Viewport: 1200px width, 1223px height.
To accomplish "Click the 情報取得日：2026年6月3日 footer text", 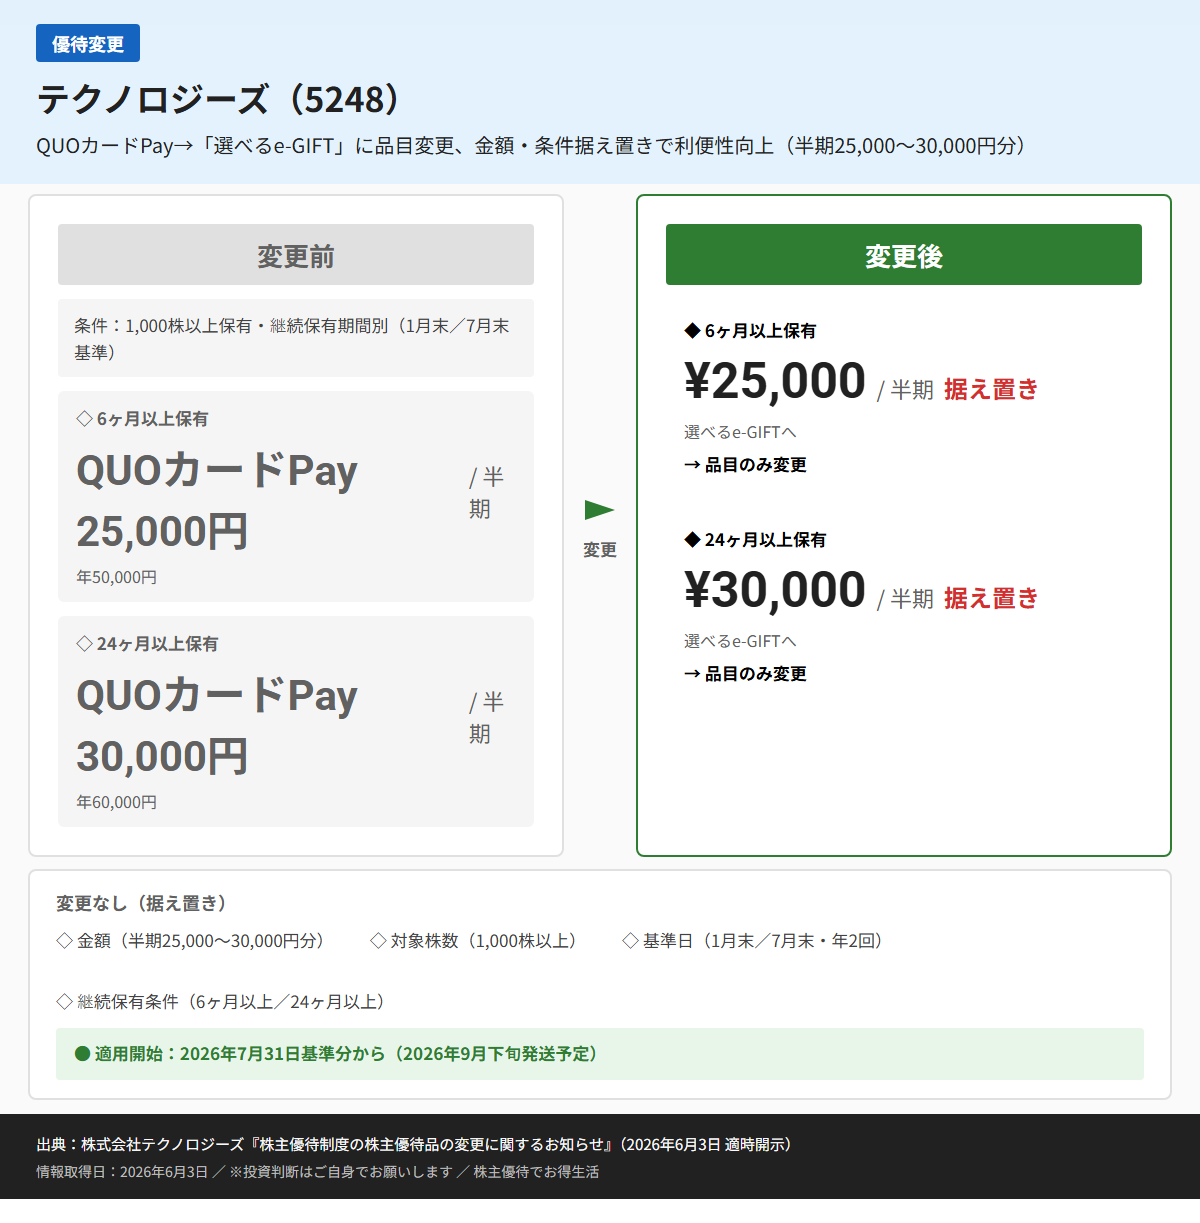I will (122, 1172).
